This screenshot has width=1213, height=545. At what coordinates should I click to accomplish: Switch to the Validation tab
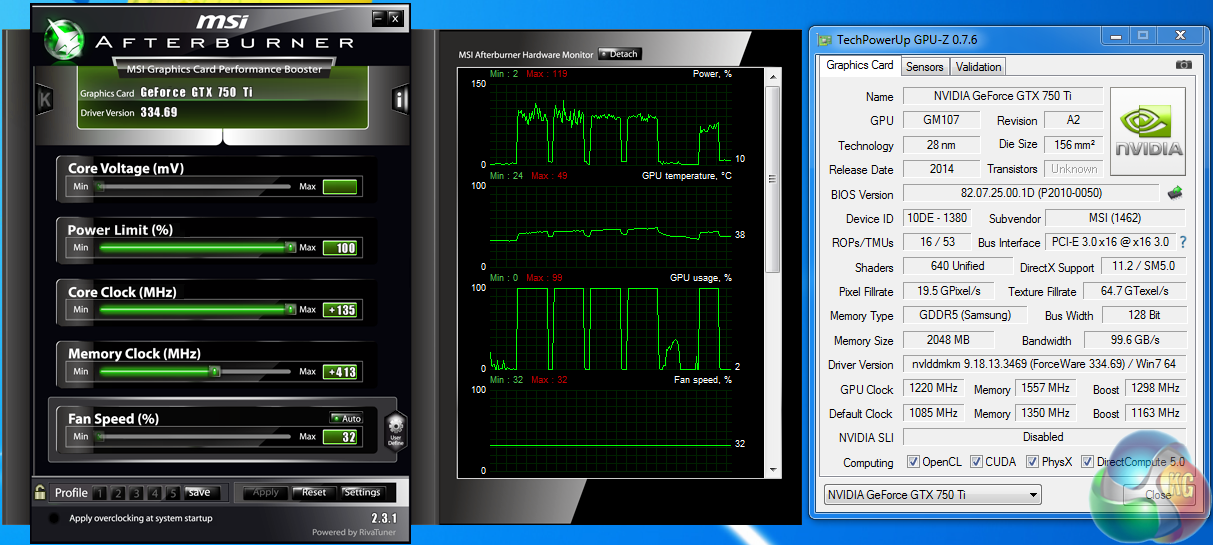pos(978,67)
